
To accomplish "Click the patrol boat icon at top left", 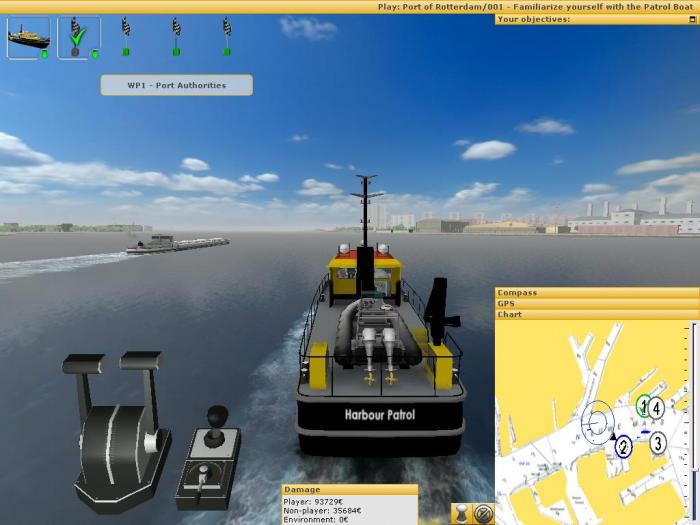I will [28, 38].
